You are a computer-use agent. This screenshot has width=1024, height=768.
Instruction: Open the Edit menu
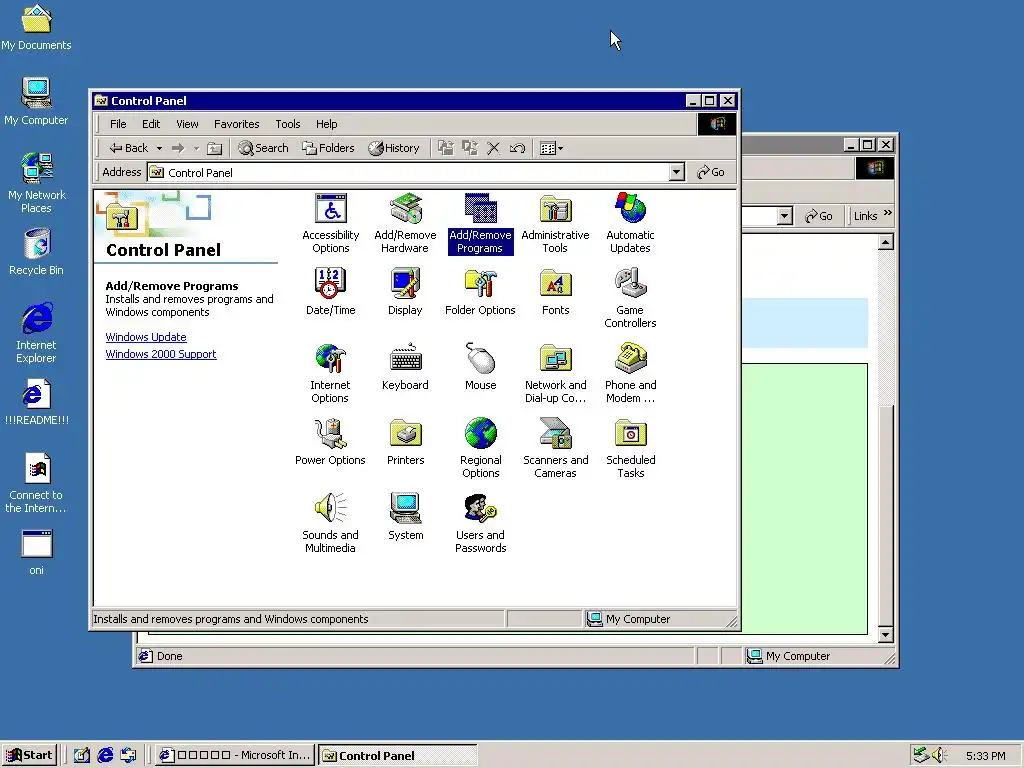click(x=151, y=124)
